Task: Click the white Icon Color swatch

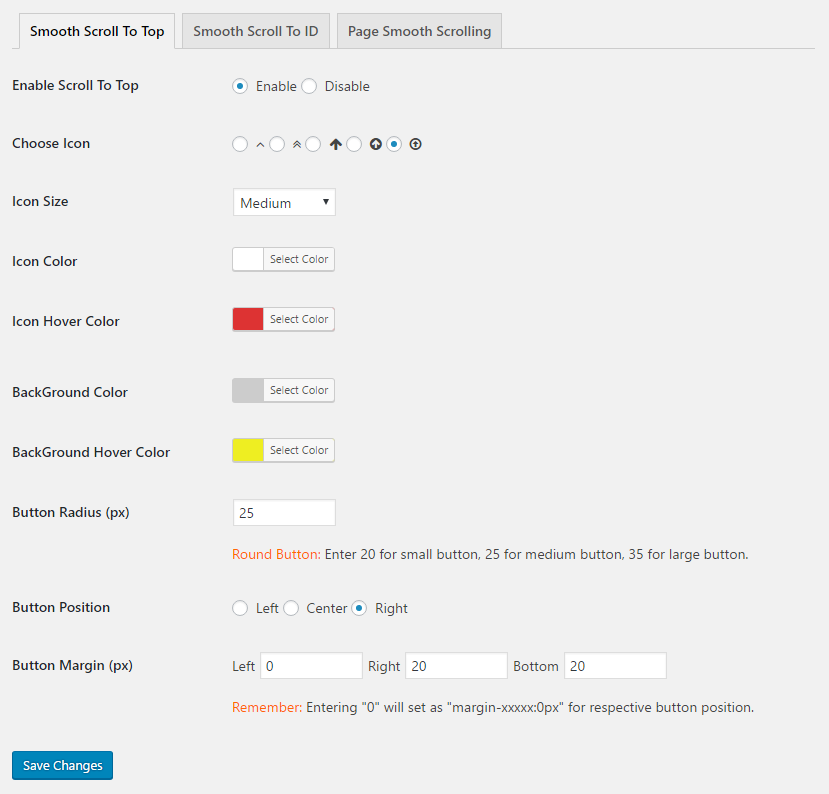Action: point(248,260)
